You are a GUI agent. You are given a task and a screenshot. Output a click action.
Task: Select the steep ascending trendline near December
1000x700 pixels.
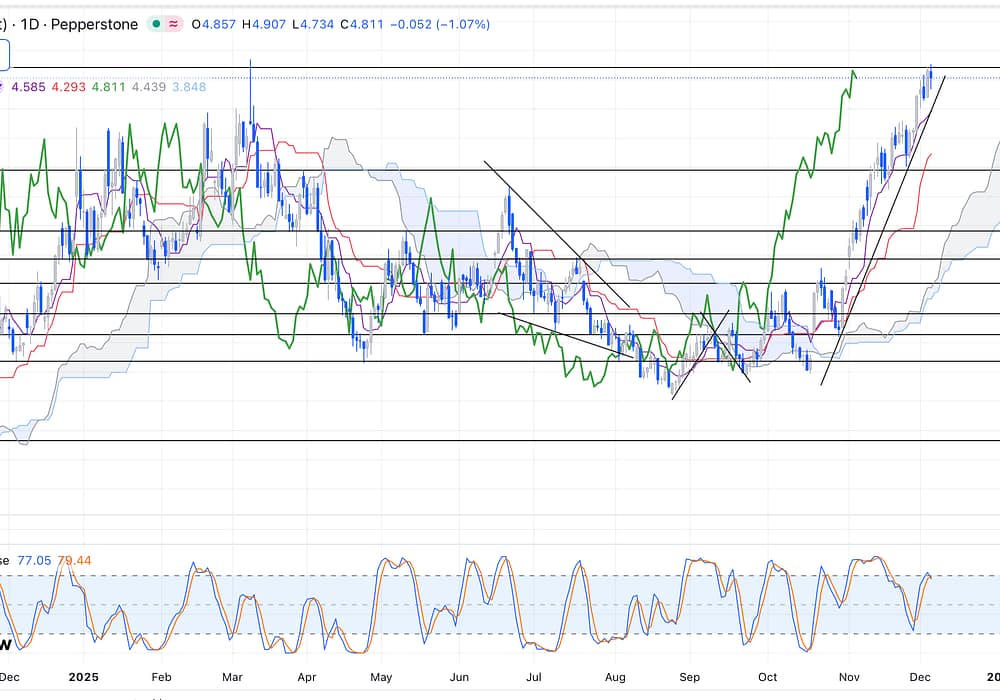884,230
